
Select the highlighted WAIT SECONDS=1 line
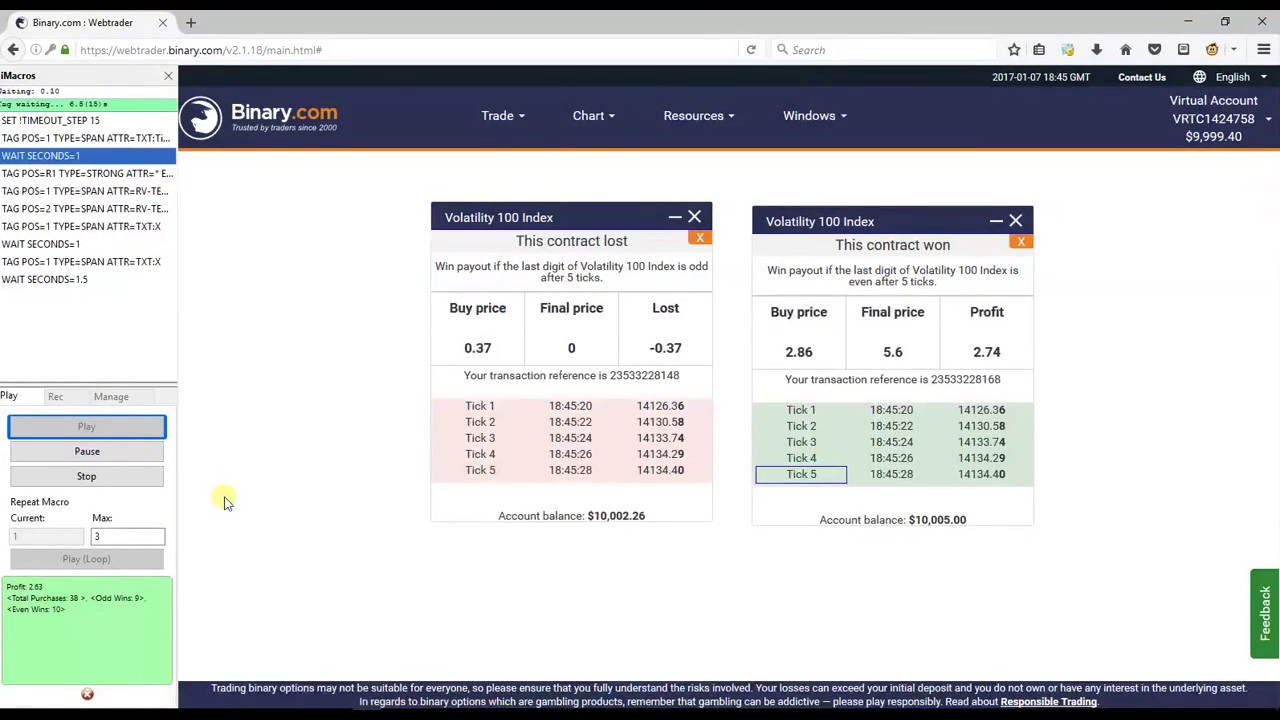pyautogui.click(x=88, y=156)
